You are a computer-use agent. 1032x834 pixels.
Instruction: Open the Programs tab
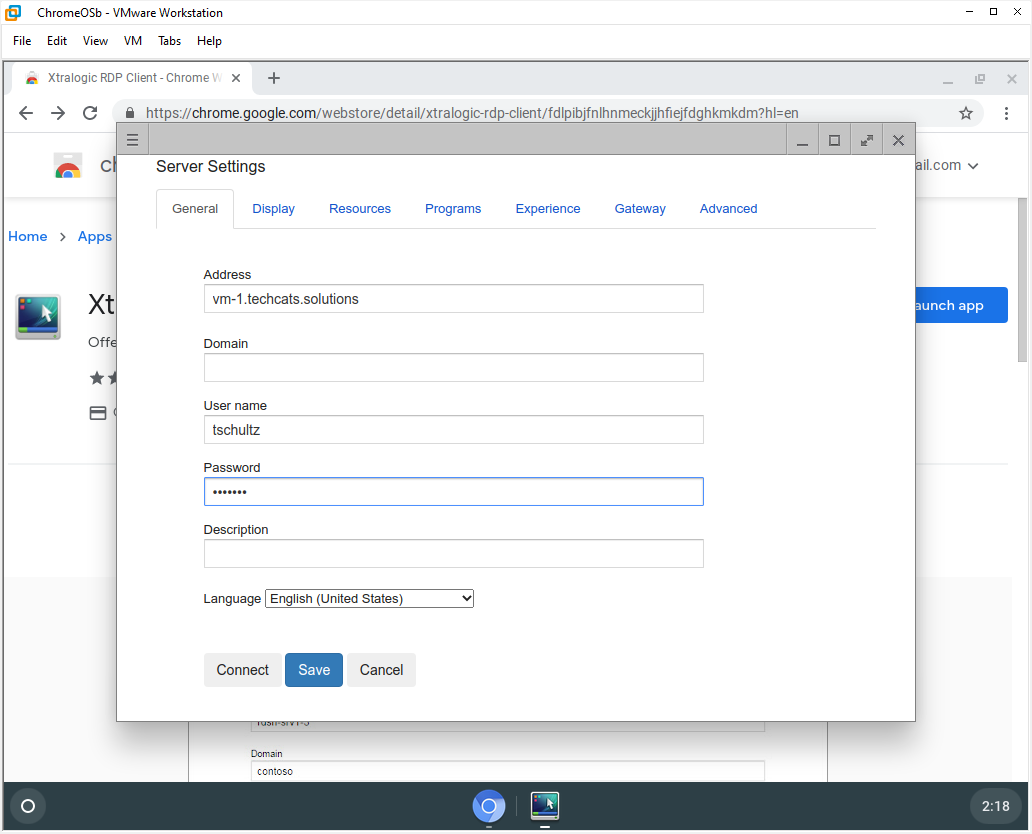point(453,209)
